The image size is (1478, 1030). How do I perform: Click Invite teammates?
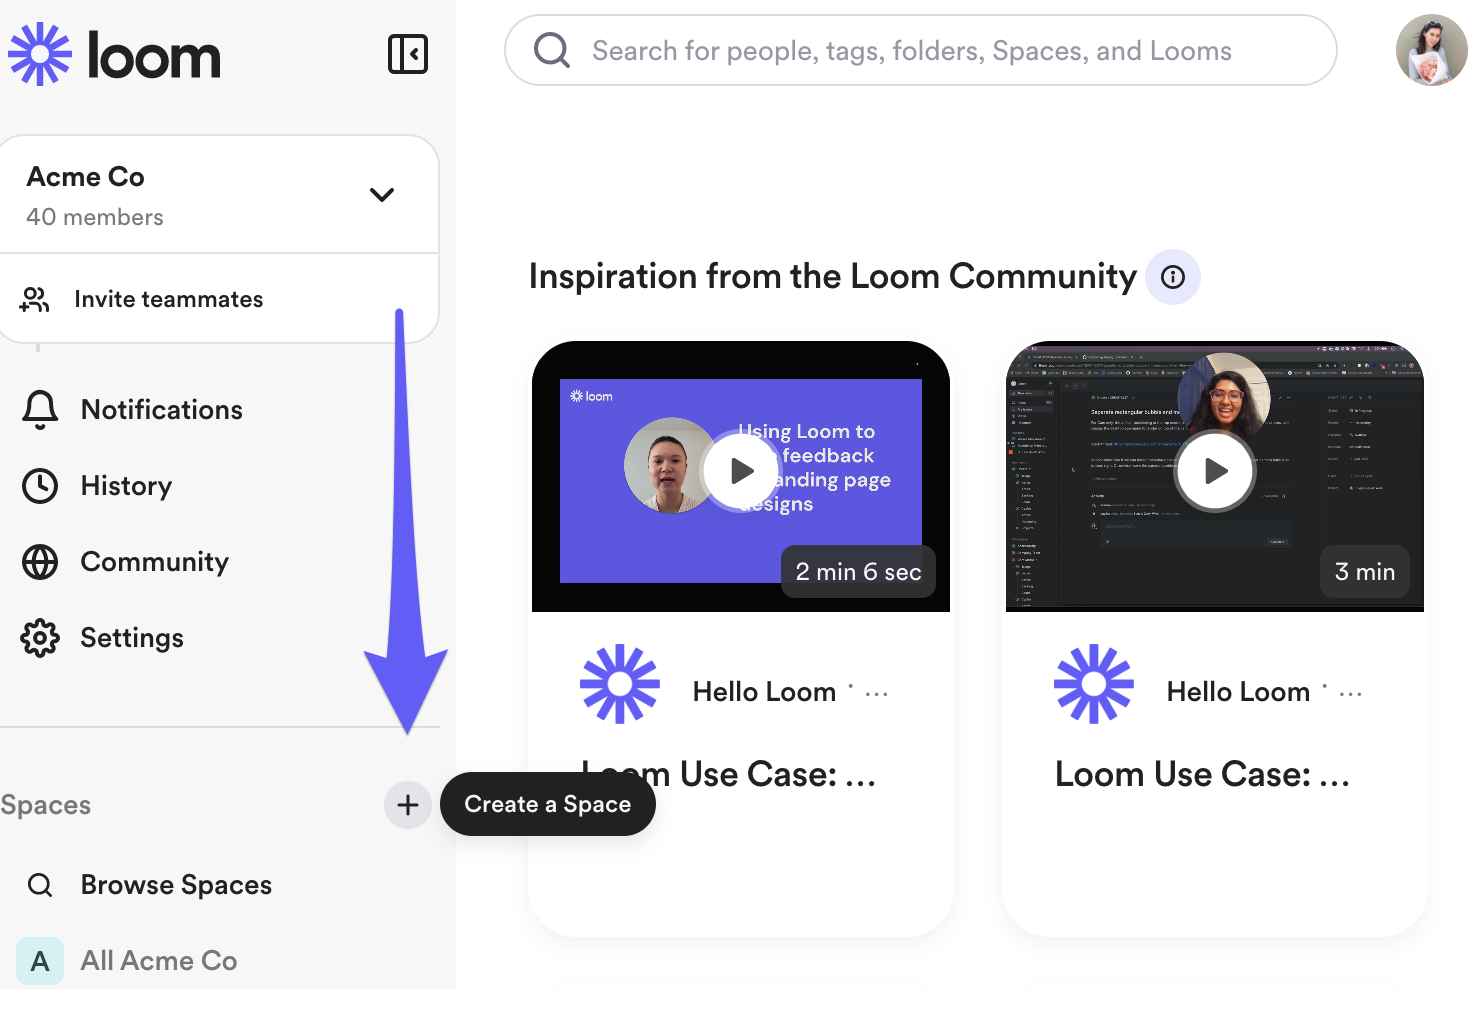[168, 299]
